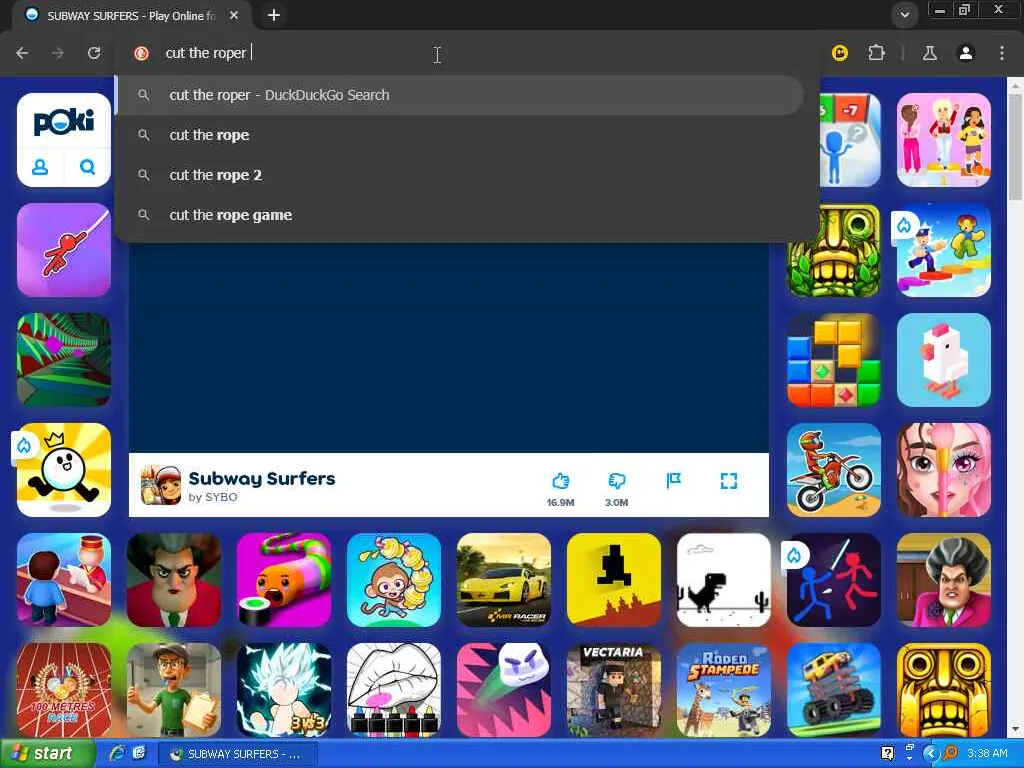
Task: Choose "cut the roper - DuckDuckGo Search" suggestion
Action: 460,95
